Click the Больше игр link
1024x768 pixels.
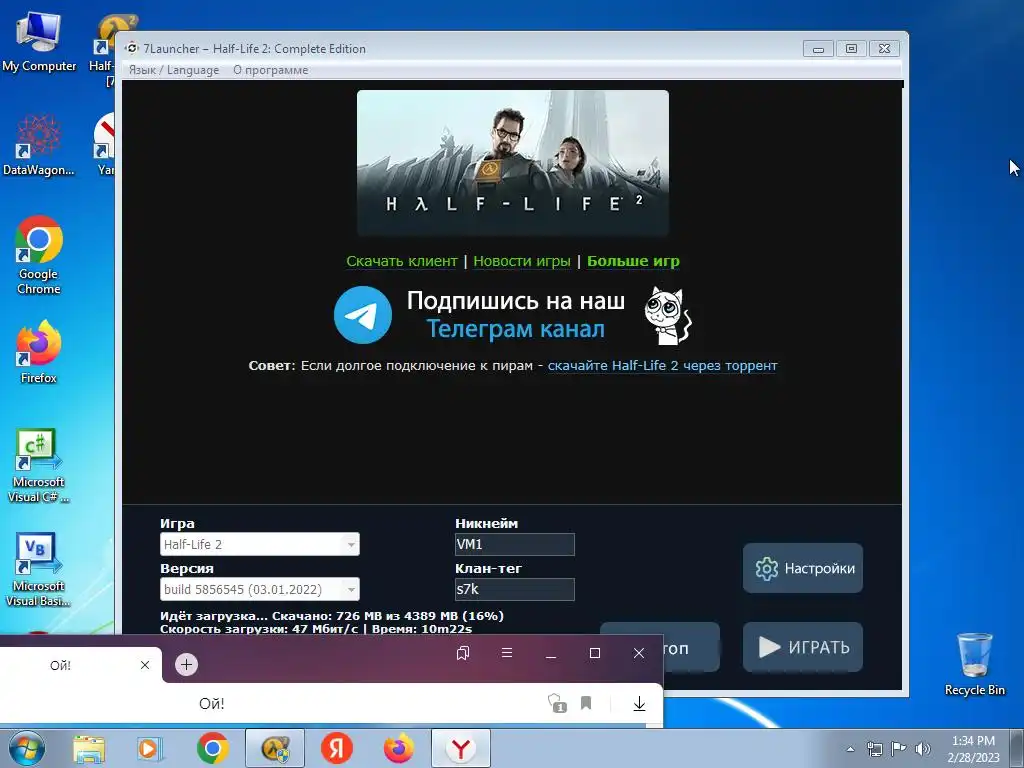pos(633,261)
